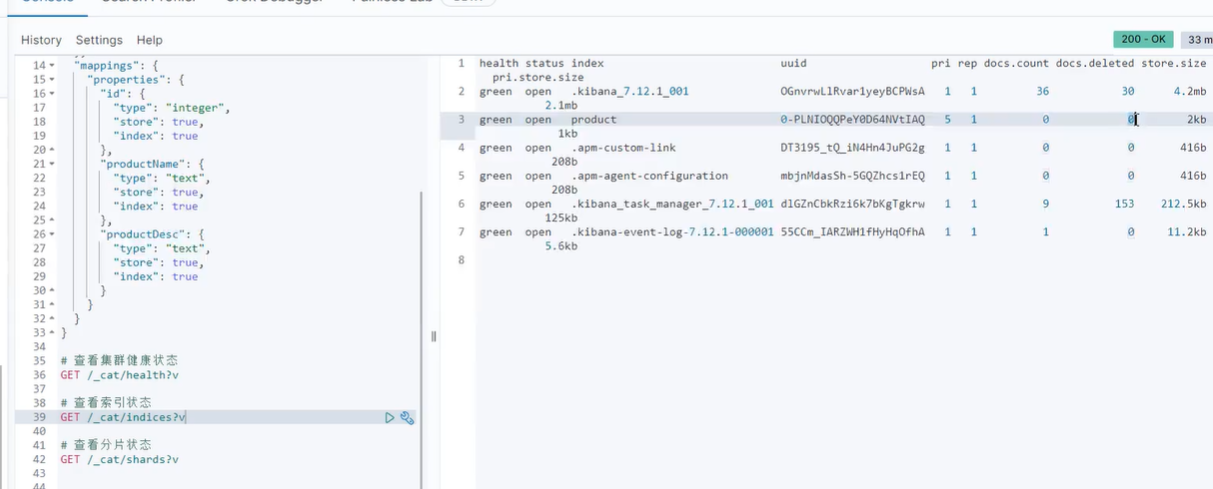Click uuid DT3195_tQ_iN4Hn4JuPG2g
The width and height of the screenshot is (1213, 489).
852,147
